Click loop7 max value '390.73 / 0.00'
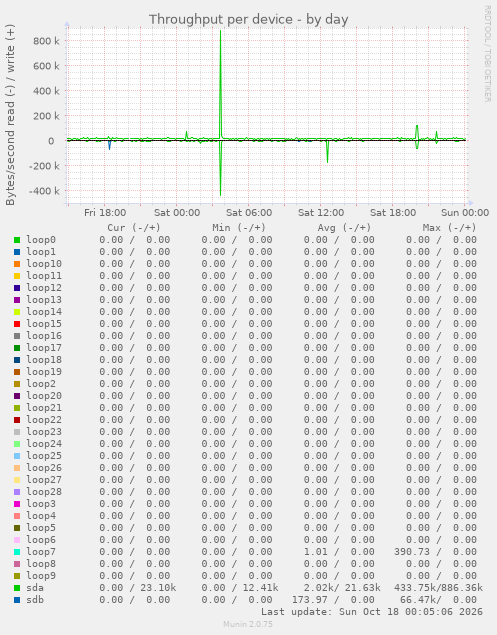The height and width of the screenshot is (635, 497). click(435, 552)
